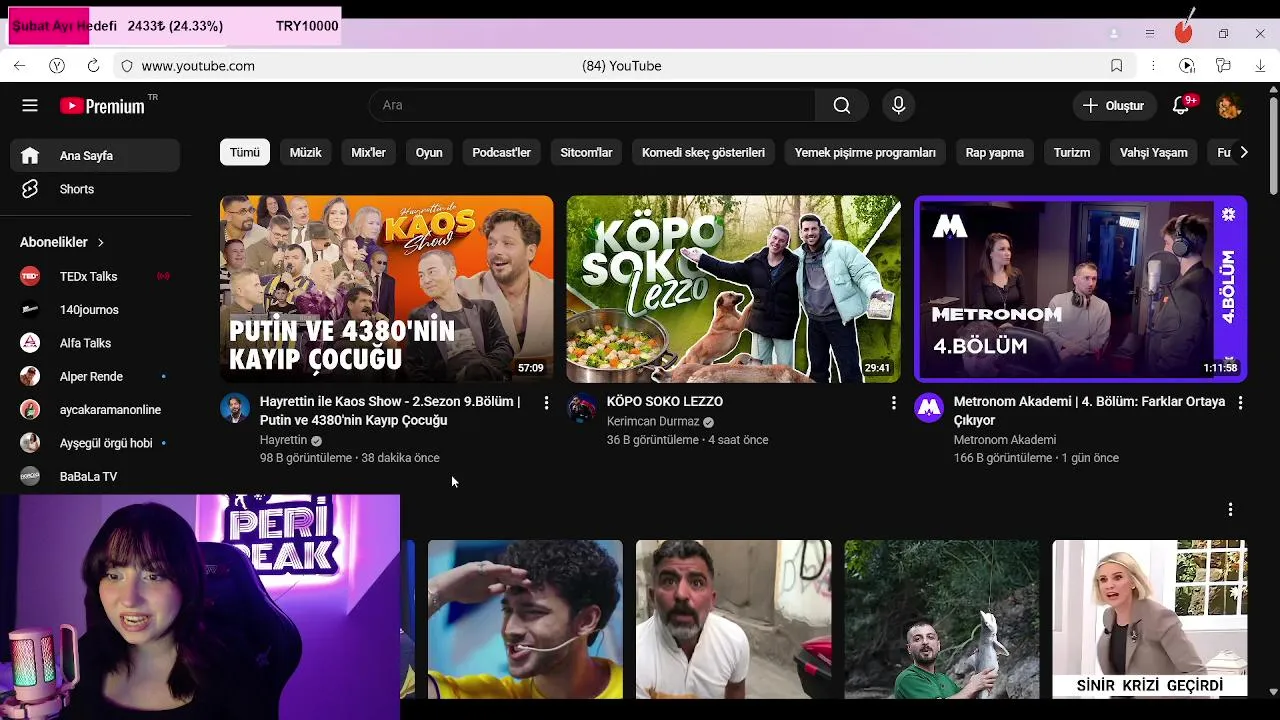This screenshot has height=720, width=1280.
Task: Open the aycakaramanonline subscription
Action: (95, 410)
